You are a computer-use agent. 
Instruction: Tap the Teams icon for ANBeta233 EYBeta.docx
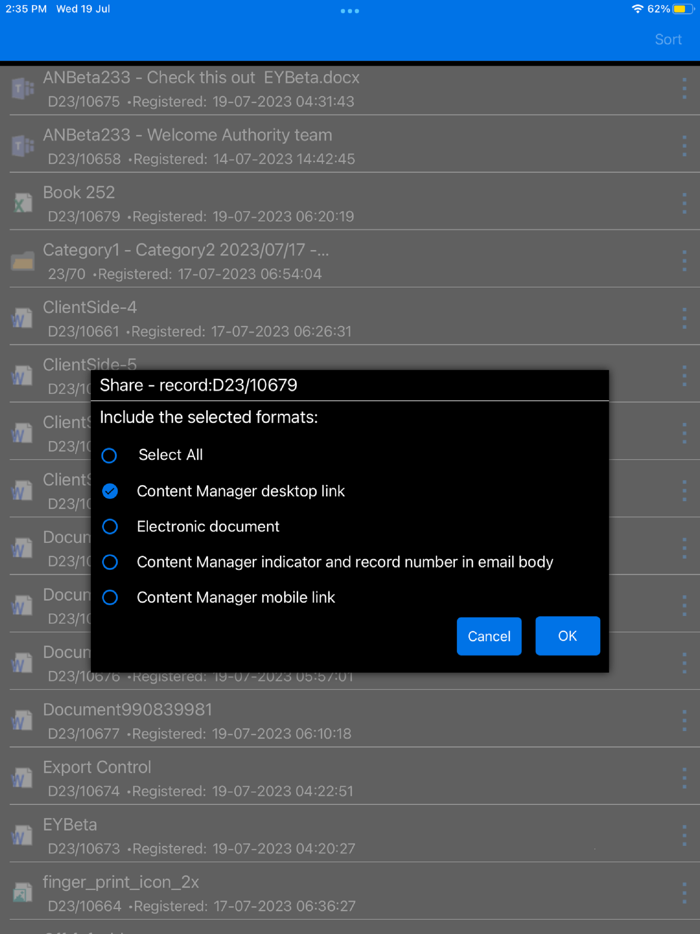(23, 88)
